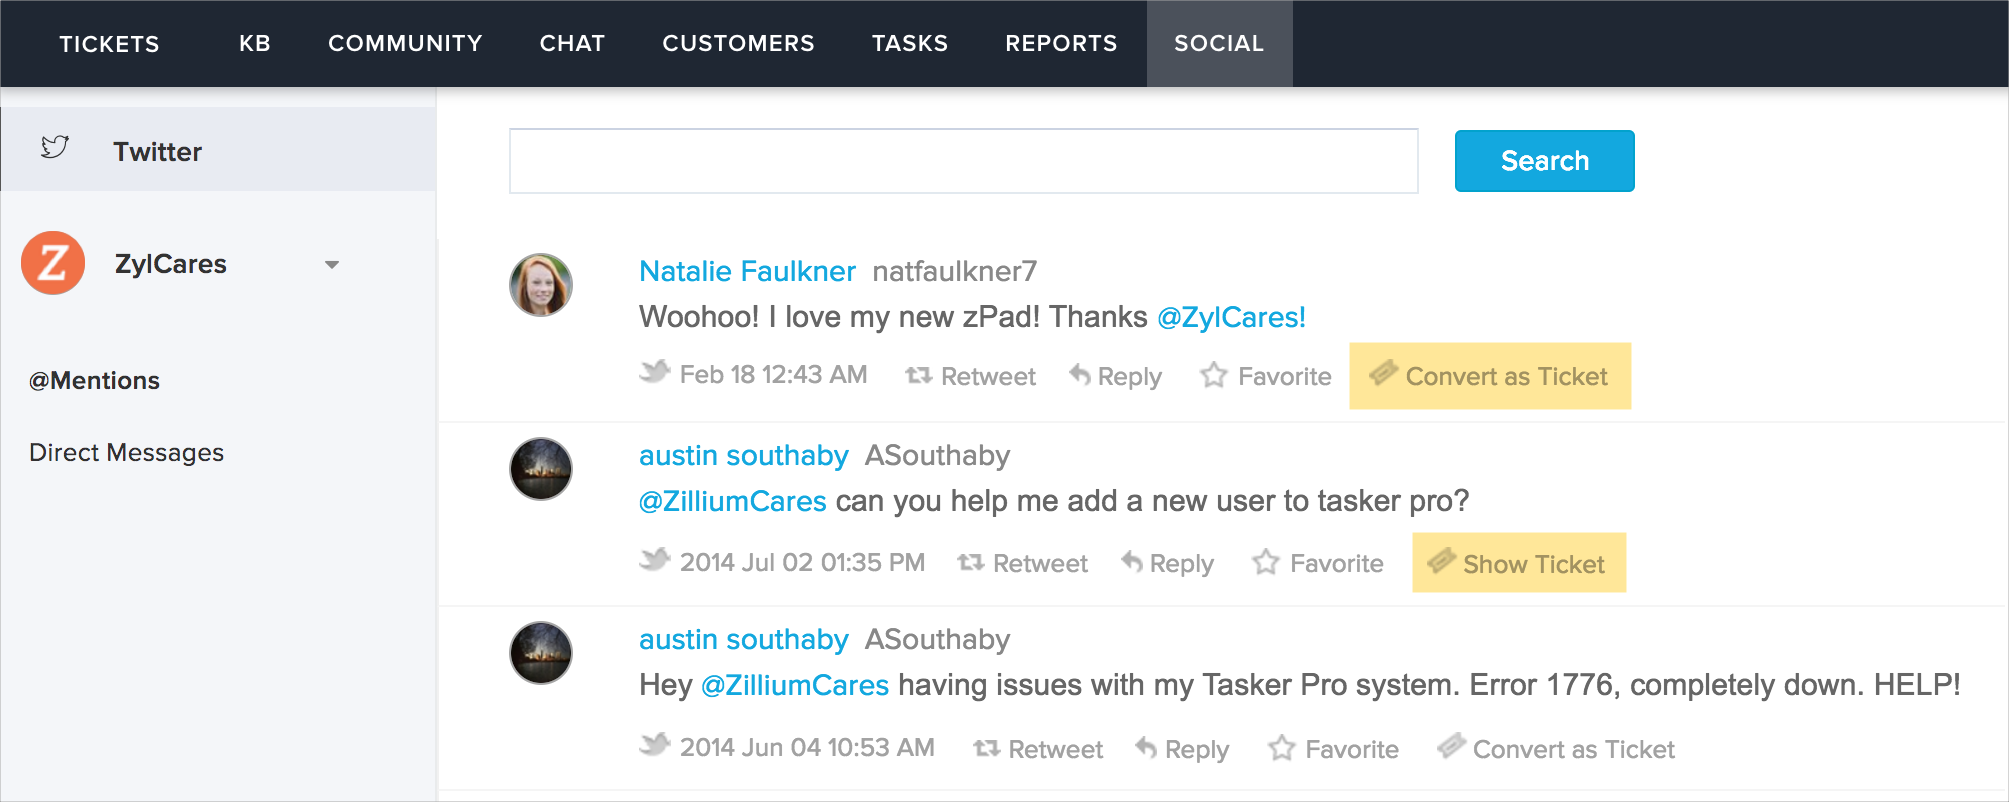Click the ZylCares orange Z logo

53,263
